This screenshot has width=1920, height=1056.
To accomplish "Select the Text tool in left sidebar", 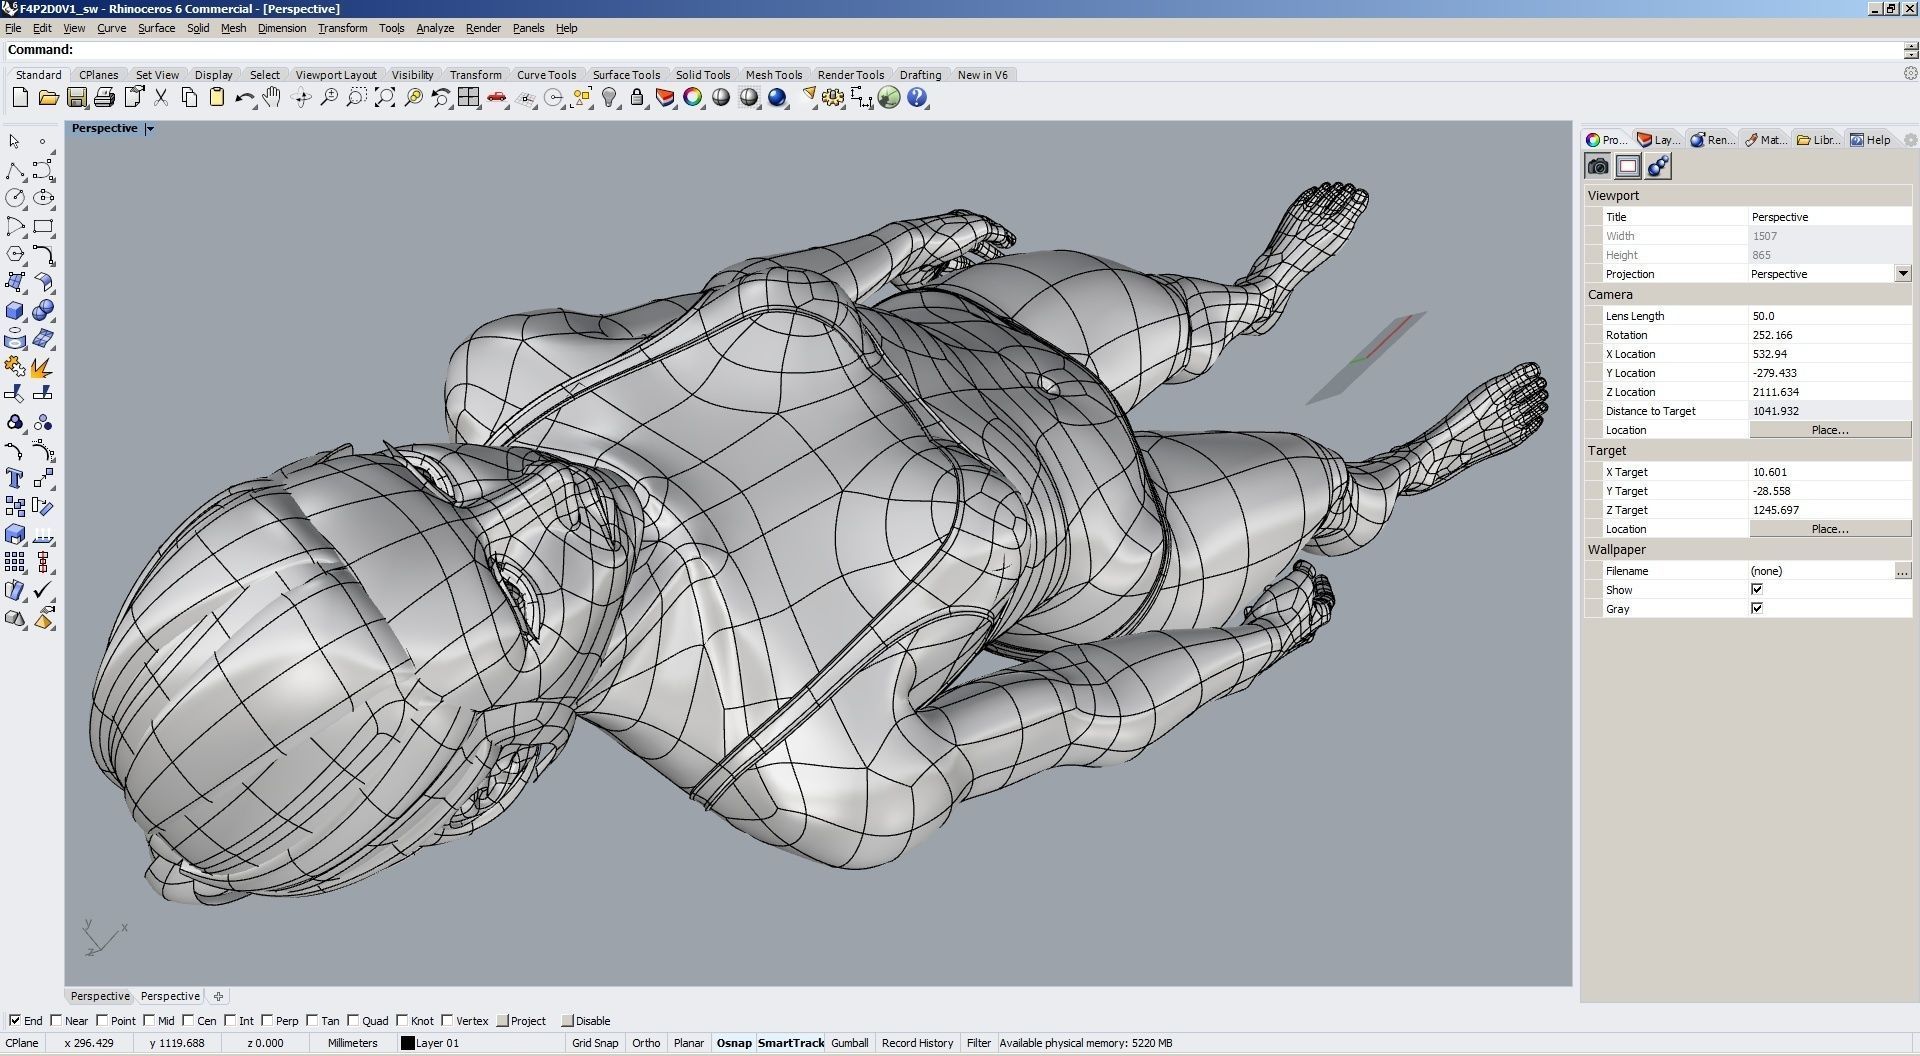I will (15, 478).
